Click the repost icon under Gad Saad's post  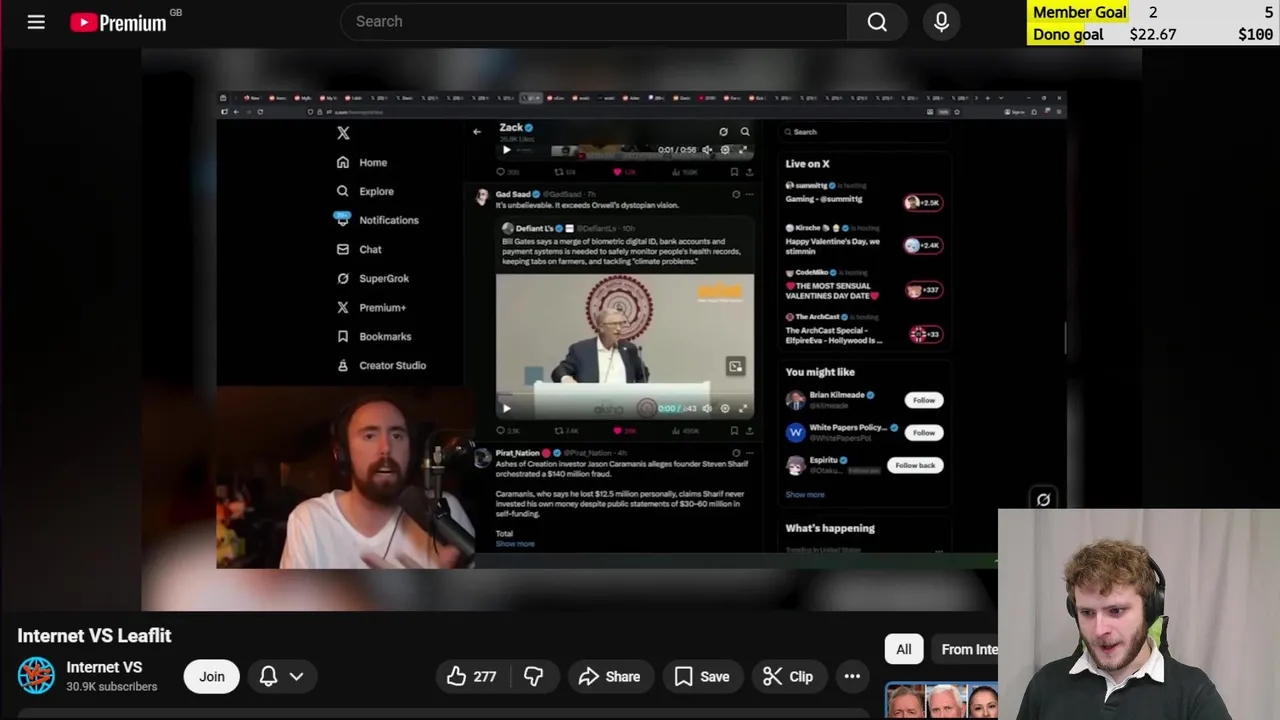(x=559, y=430)
